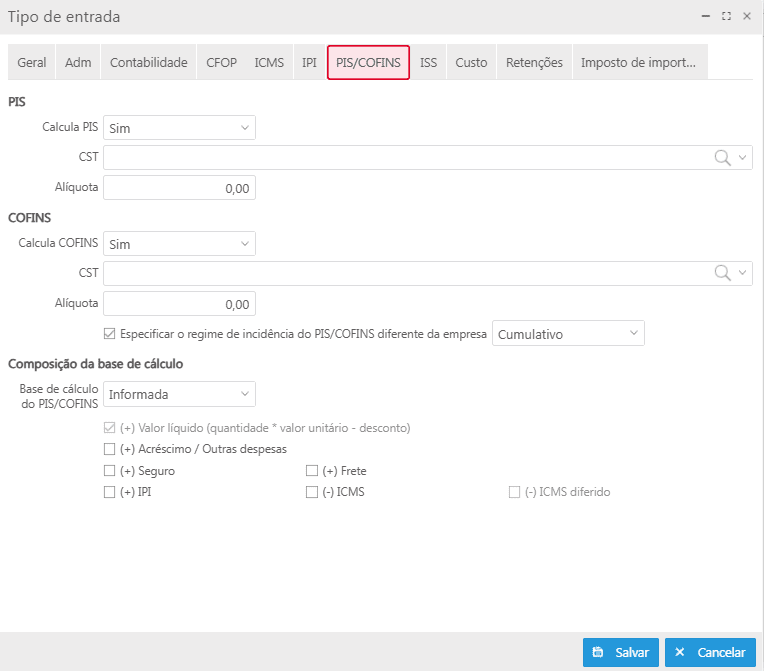Viewport: 764px width, 671px height.
Task: Open the Retenções tab
Action: coord(534,62)
